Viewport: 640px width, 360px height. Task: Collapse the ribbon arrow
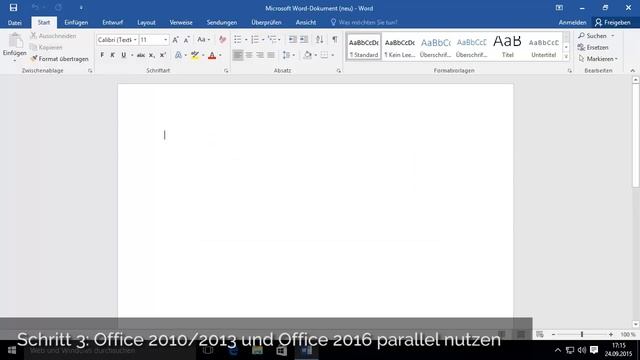point(633,71)
